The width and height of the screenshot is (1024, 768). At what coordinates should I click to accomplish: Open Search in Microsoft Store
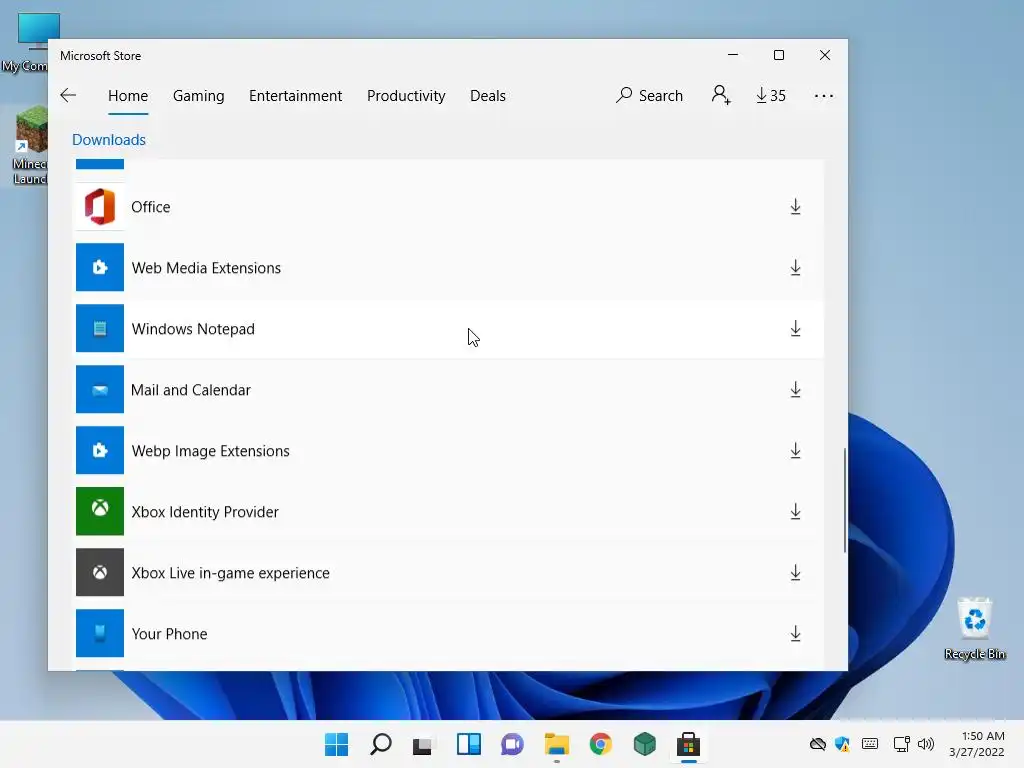coord(649,95)
